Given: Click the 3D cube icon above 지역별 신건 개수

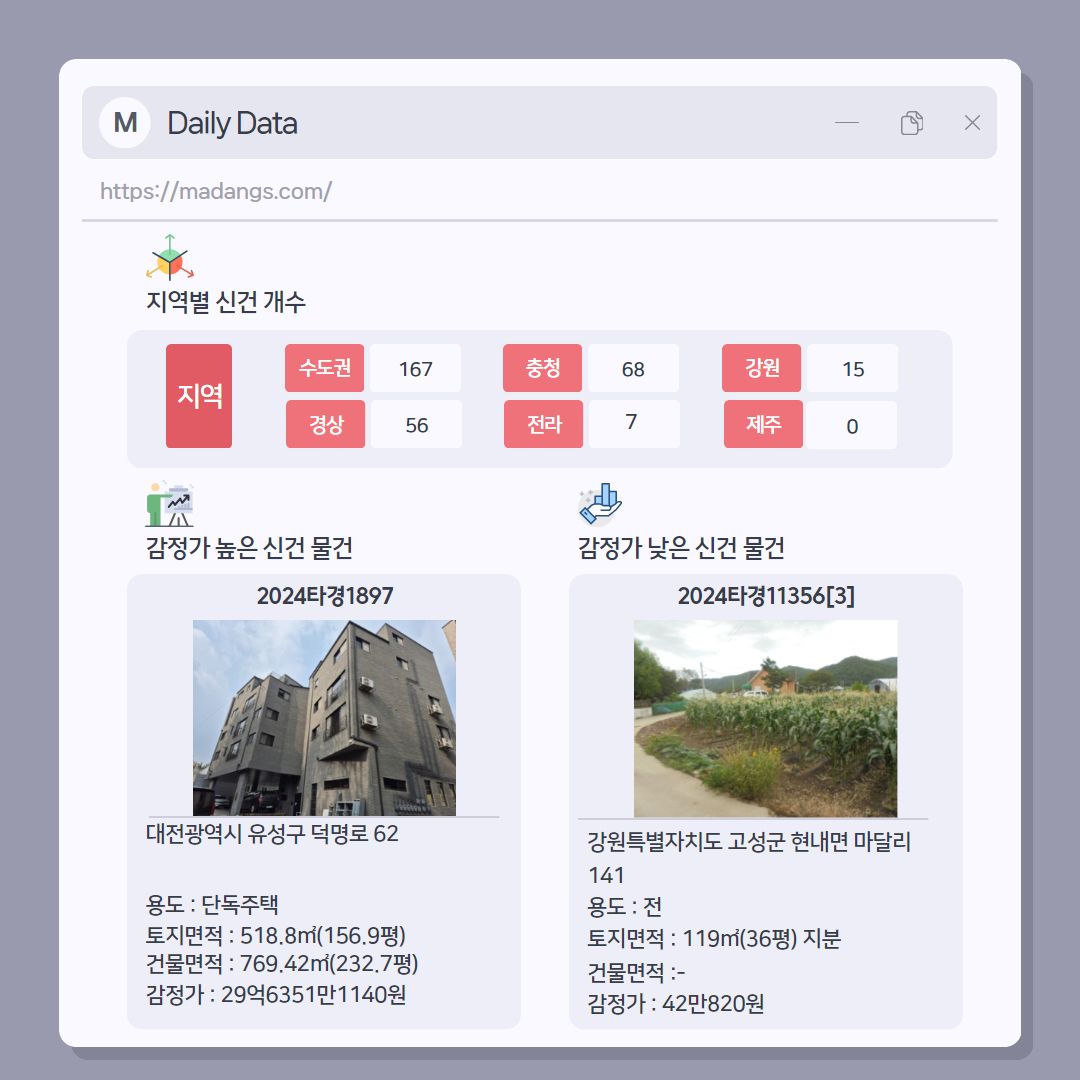Looking at the screenshot, I should pyautogui.click(x=169, y=257).
